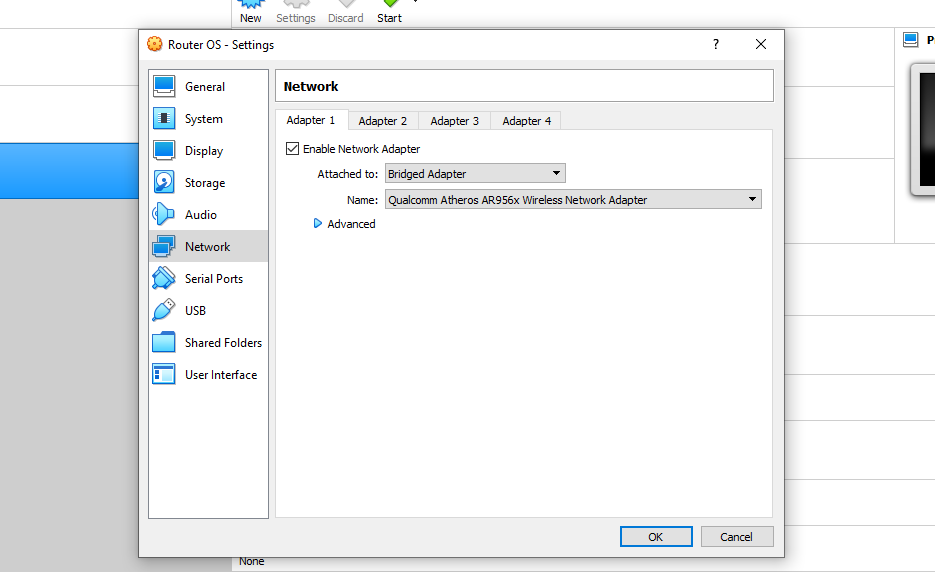Click the help question mark button

(716, 44)
